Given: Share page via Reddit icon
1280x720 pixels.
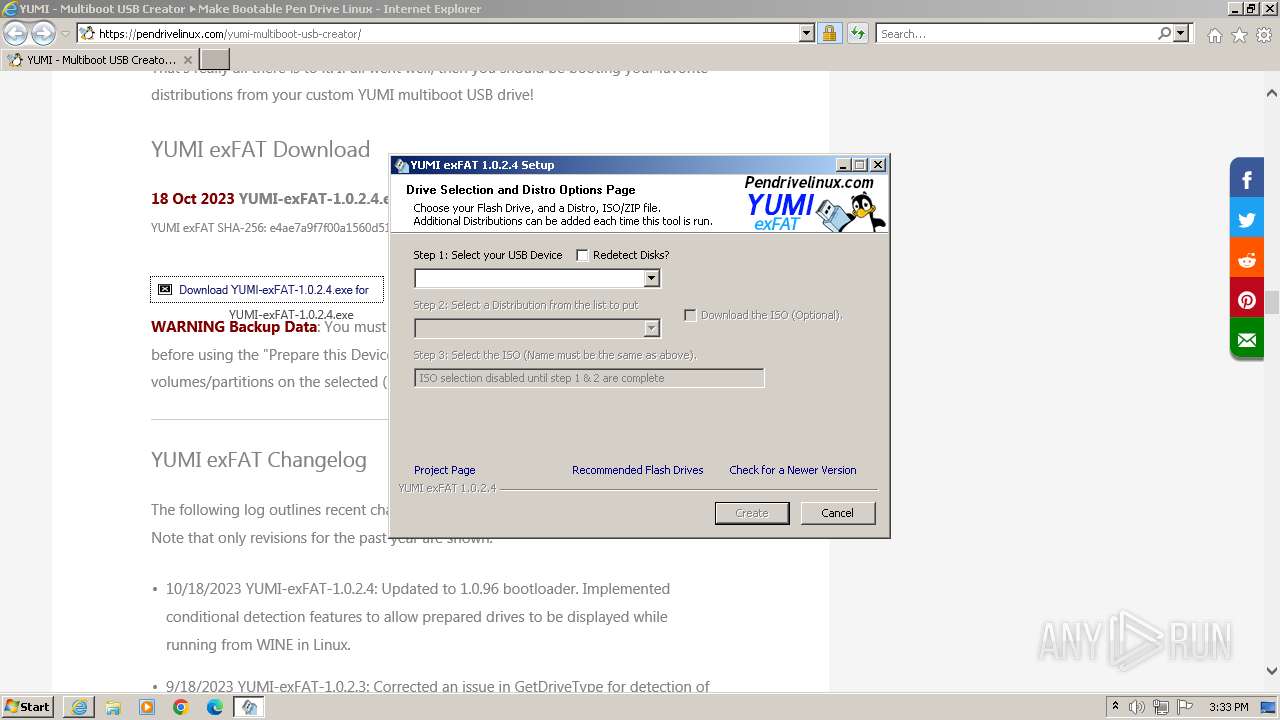Looking at the screenshot, I should coord(1246,260).
